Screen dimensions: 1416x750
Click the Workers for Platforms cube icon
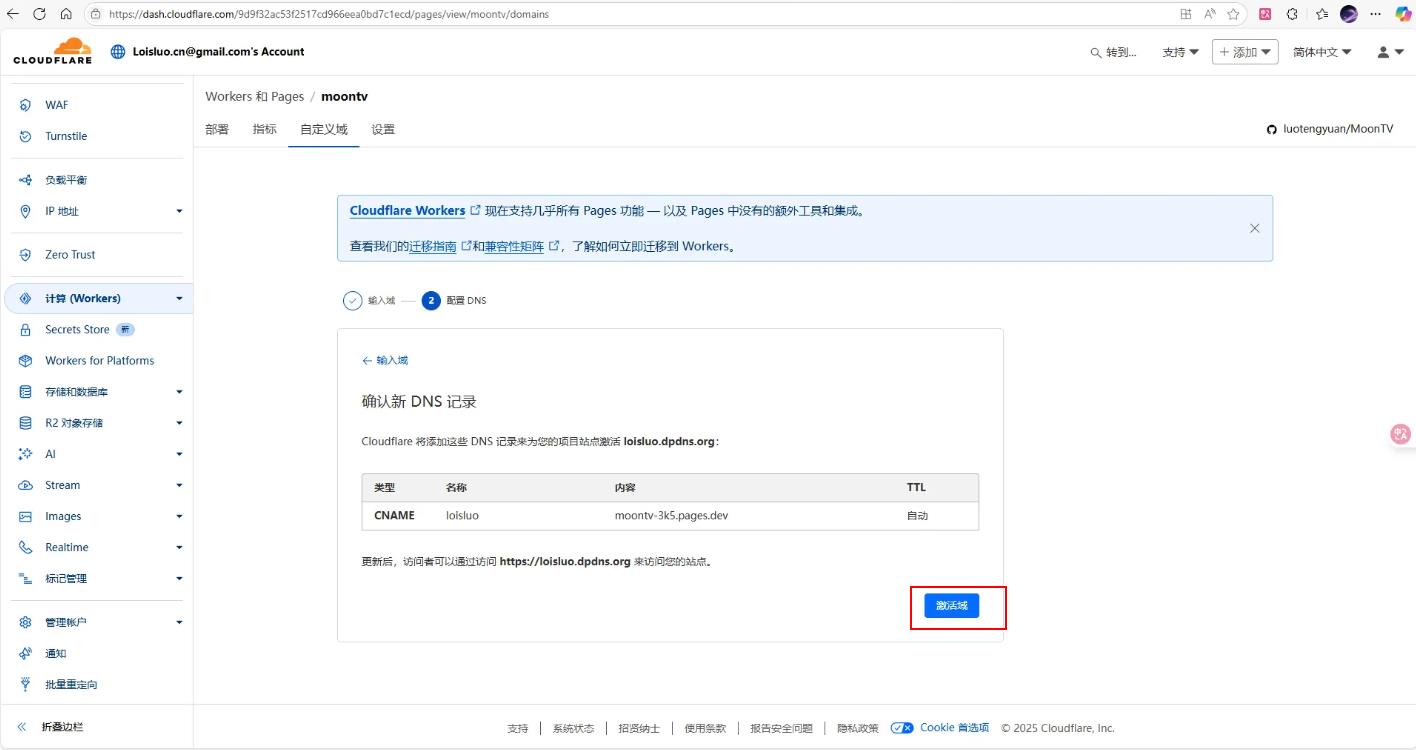pos(25,360)
